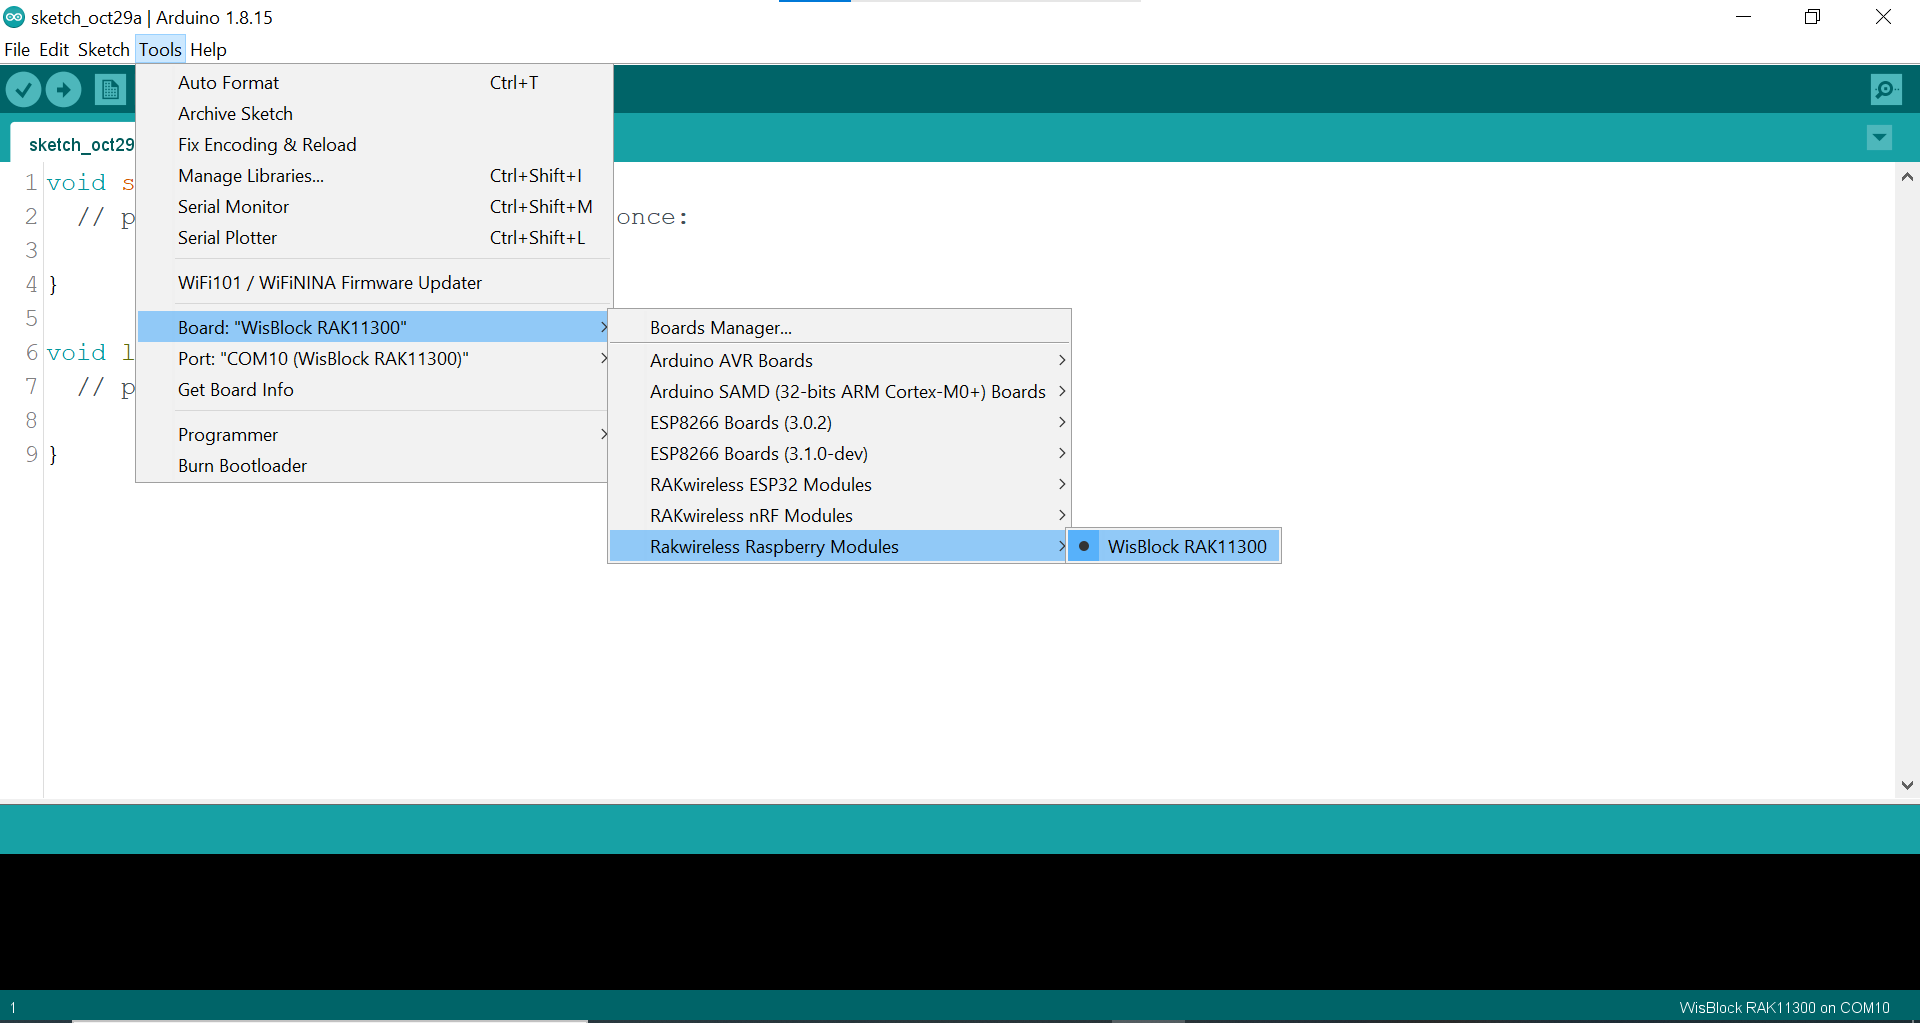
Task: Select the WisBlock RAK11300 radio option
Action: [x=1174, y=547]
